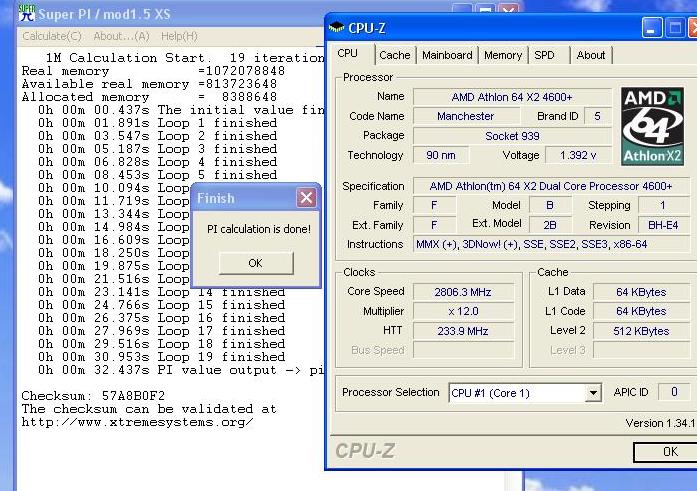Switch to the About tab in CPU-Z
This screenshot has height=491, width=697.
click(591, 55)
